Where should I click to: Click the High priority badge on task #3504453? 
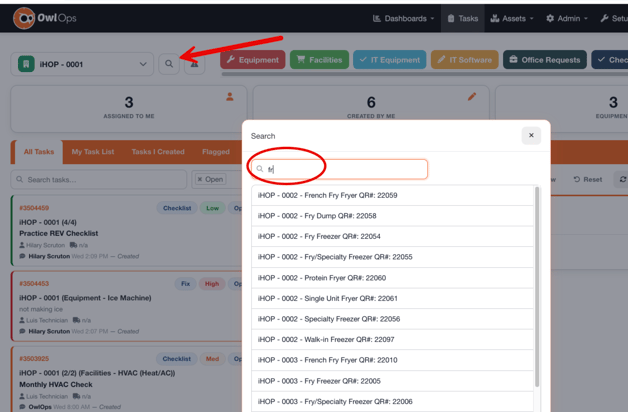212,283
